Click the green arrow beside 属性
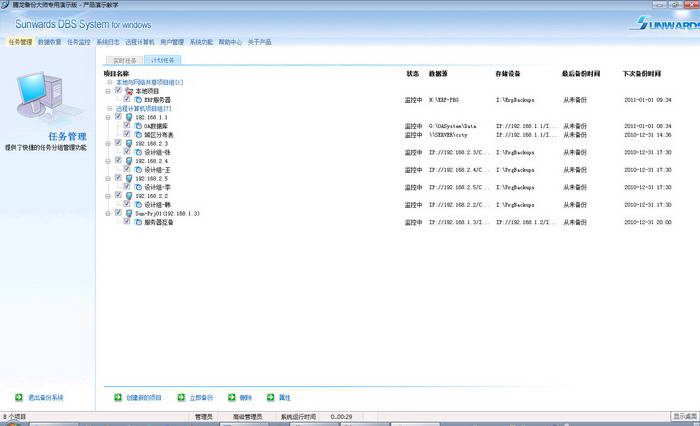Screen dimensions: 700x426 point(271,397)
